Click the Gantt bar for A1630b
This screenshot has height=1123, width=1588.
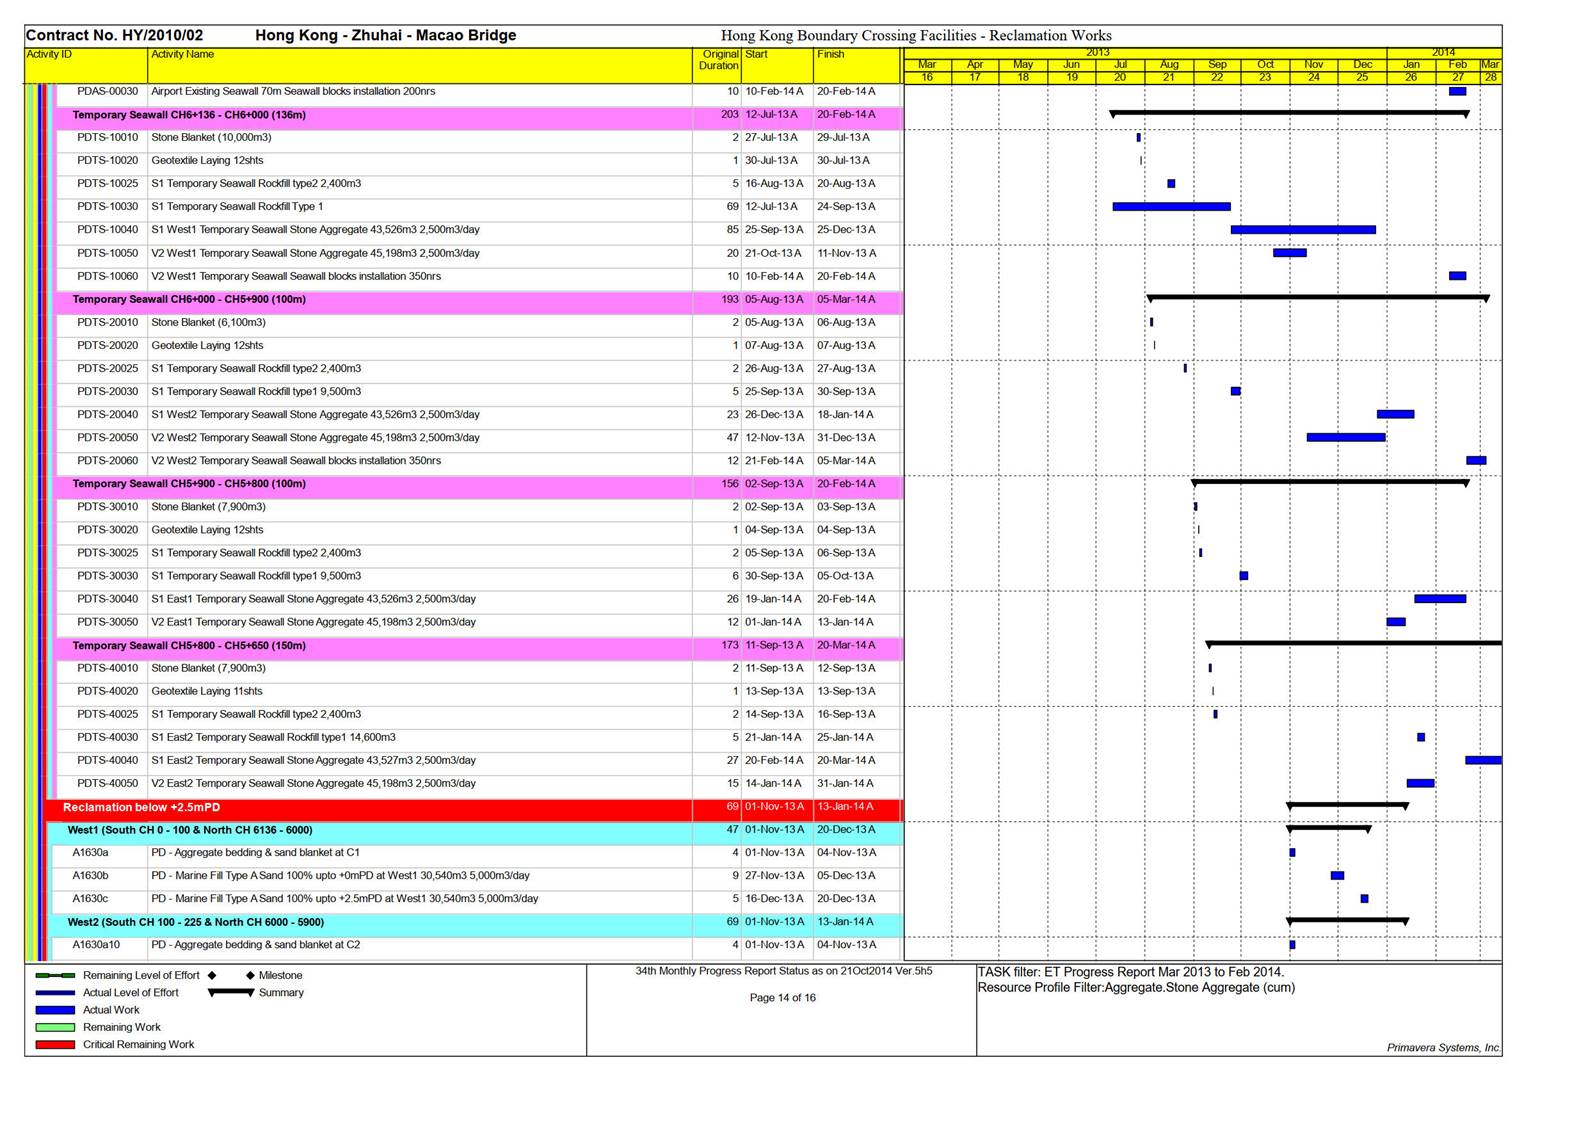coord(1337,875)
